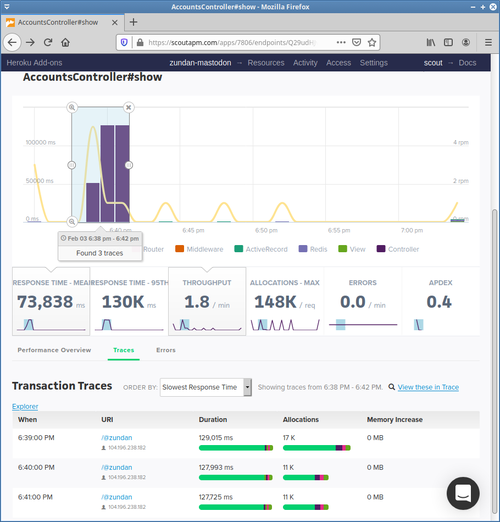Open the Explorer link
500x522 pixels.
(x=25, y=406)
